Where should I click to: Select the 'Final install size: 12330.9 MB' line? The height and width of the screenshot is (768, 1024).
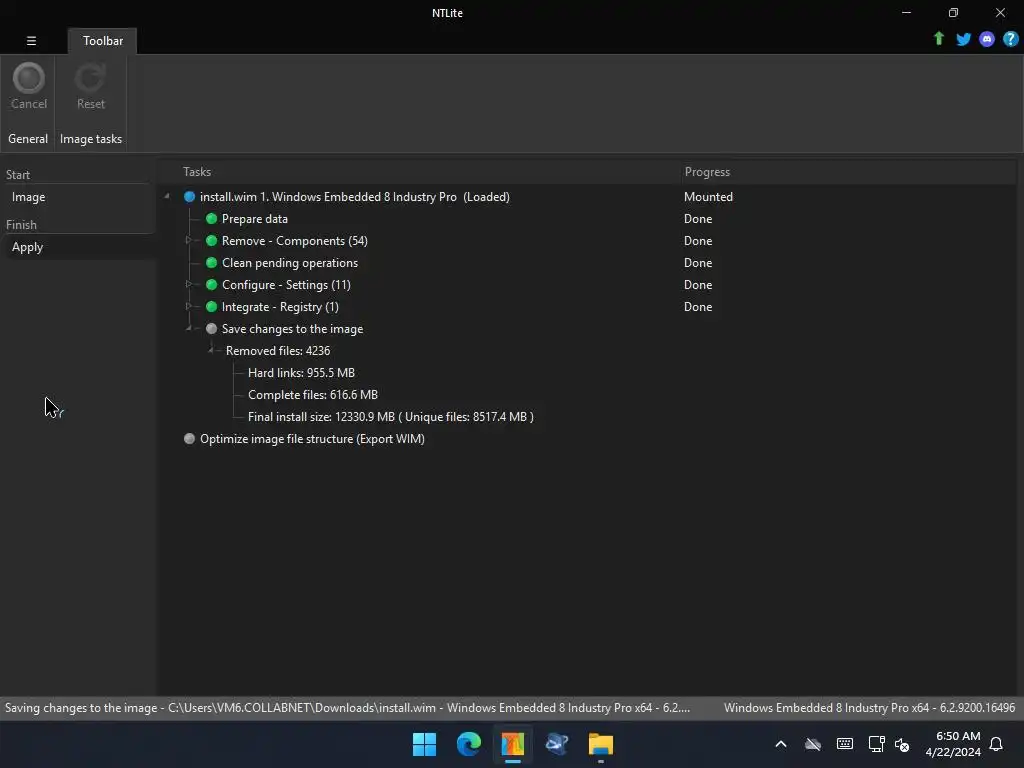point(391,417)
